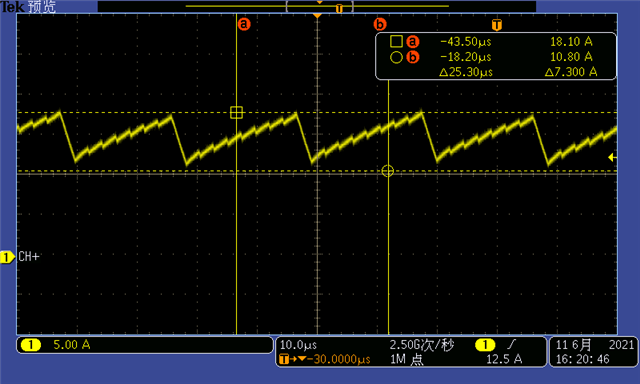This screenshot has width=640, height=384.
Task: Click the 10.0µs timebase readout
Action: (x=298, y=345)
